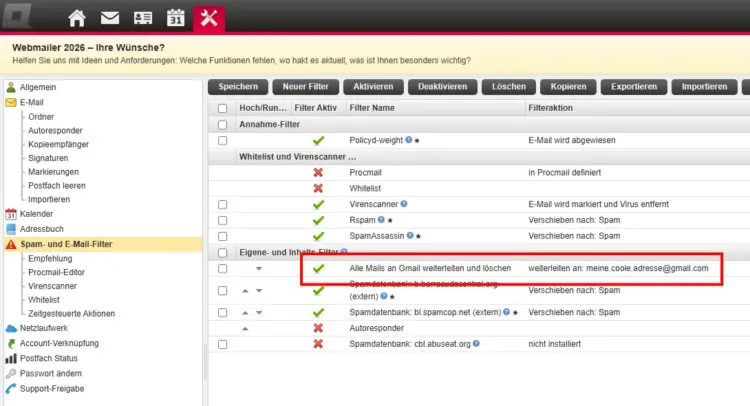Open the Home icon in top bar
This screenshot has width=750, height=406.
[x=77, y=18]
